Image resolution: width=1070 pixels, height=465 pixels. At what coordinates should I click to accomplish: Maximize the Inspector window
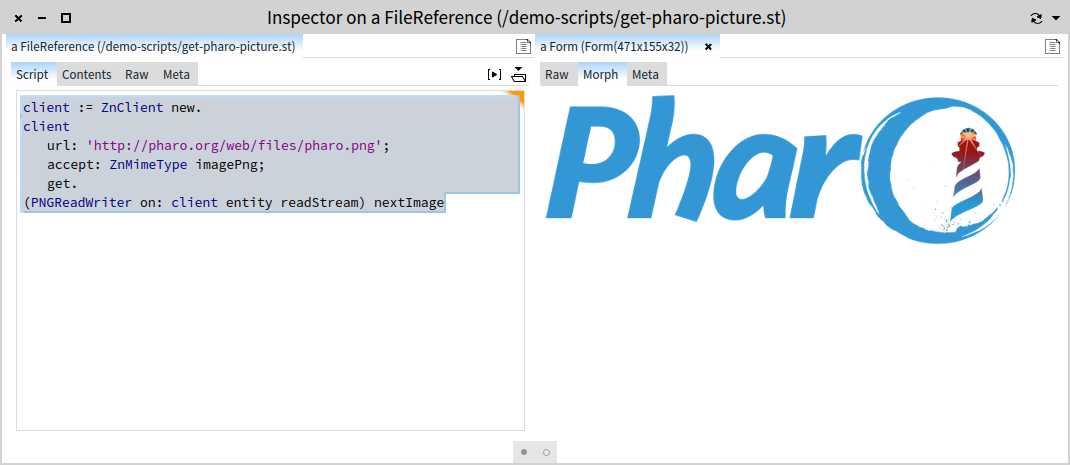tap(66, 18)
